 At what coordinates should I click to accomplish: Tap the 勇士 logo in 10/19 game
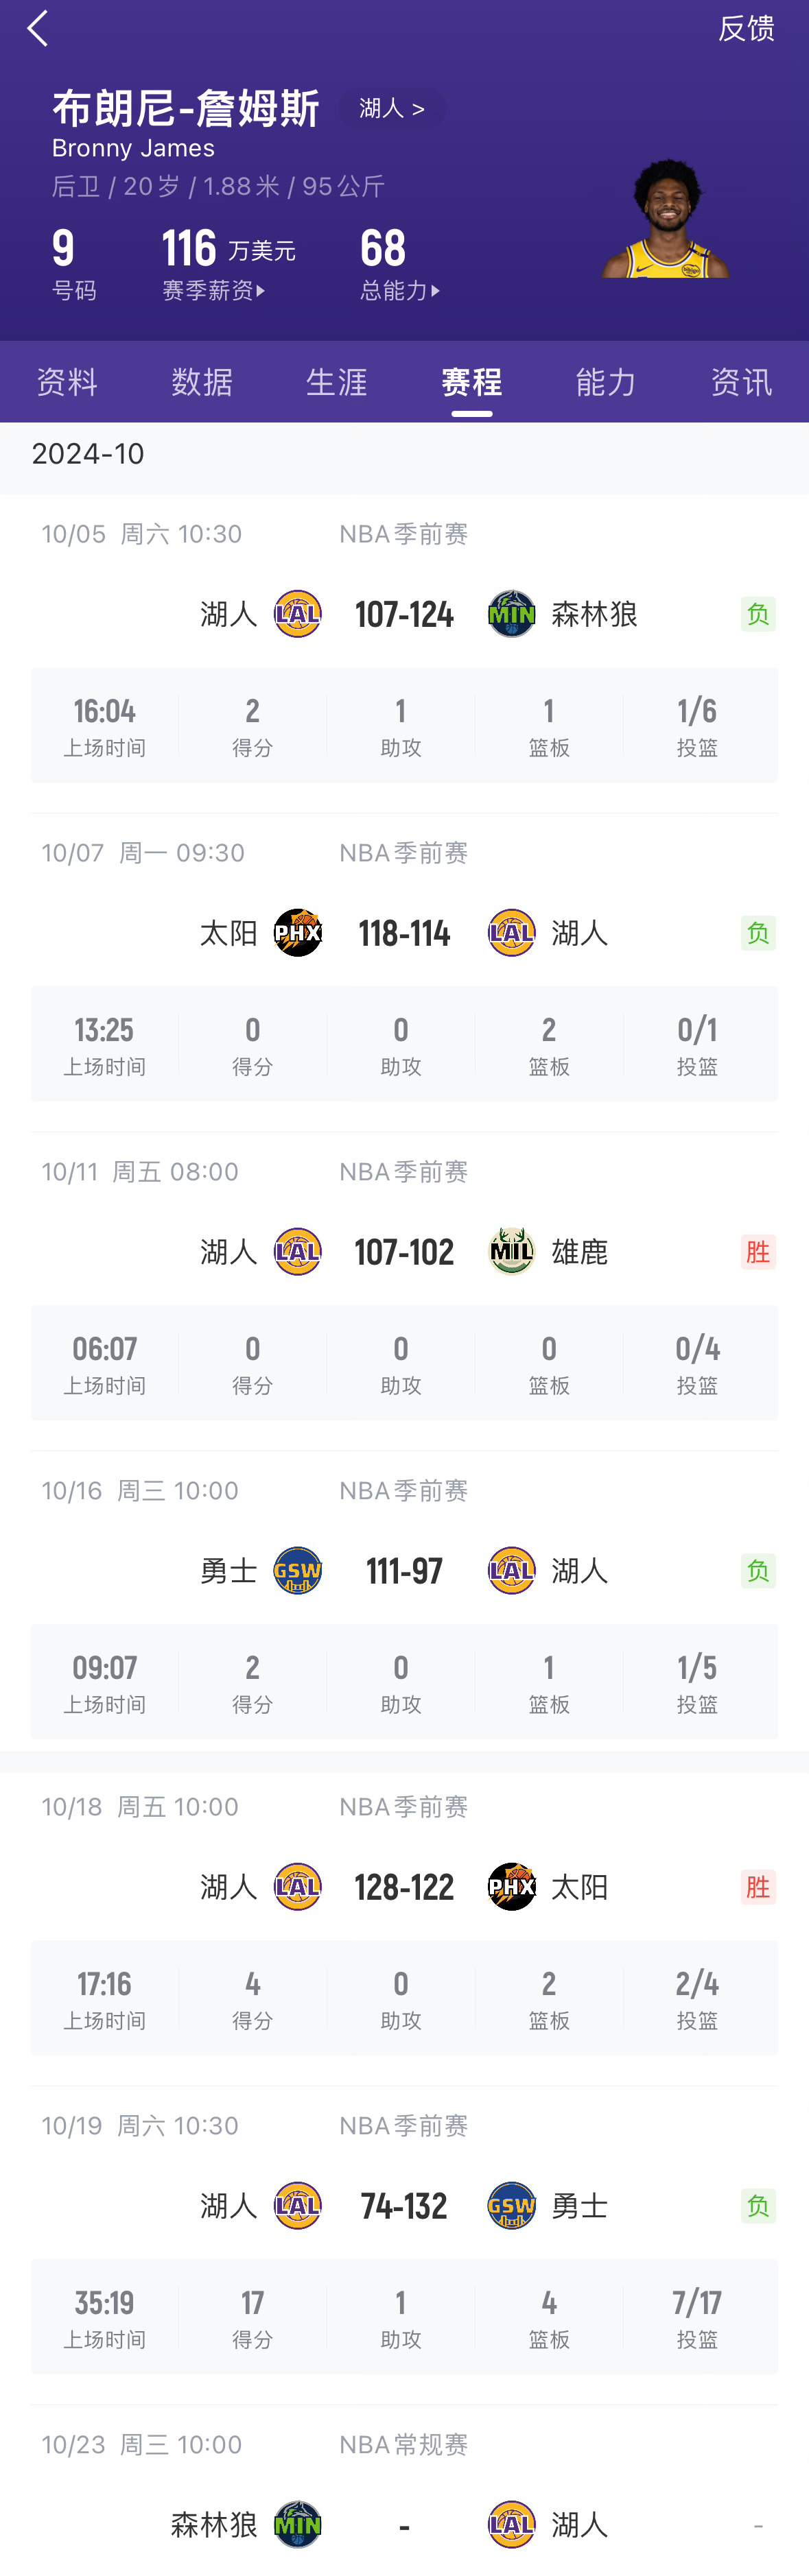pyautogui.click(x=511, y=2206)
